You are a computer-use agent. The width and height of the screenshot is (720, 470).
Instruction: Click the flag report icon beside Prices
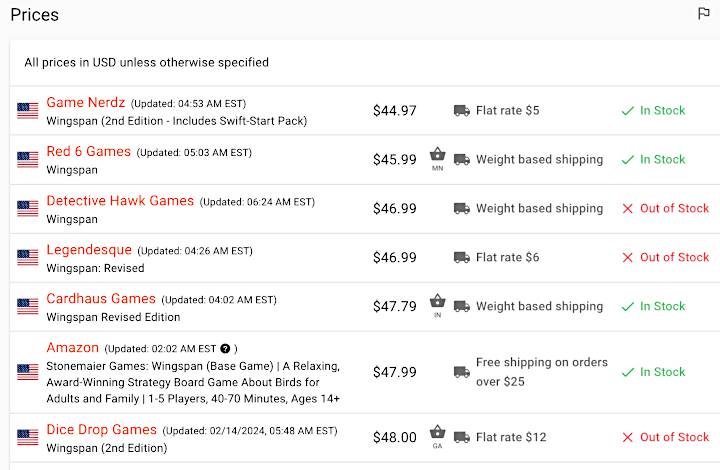(x=703, y=14)
